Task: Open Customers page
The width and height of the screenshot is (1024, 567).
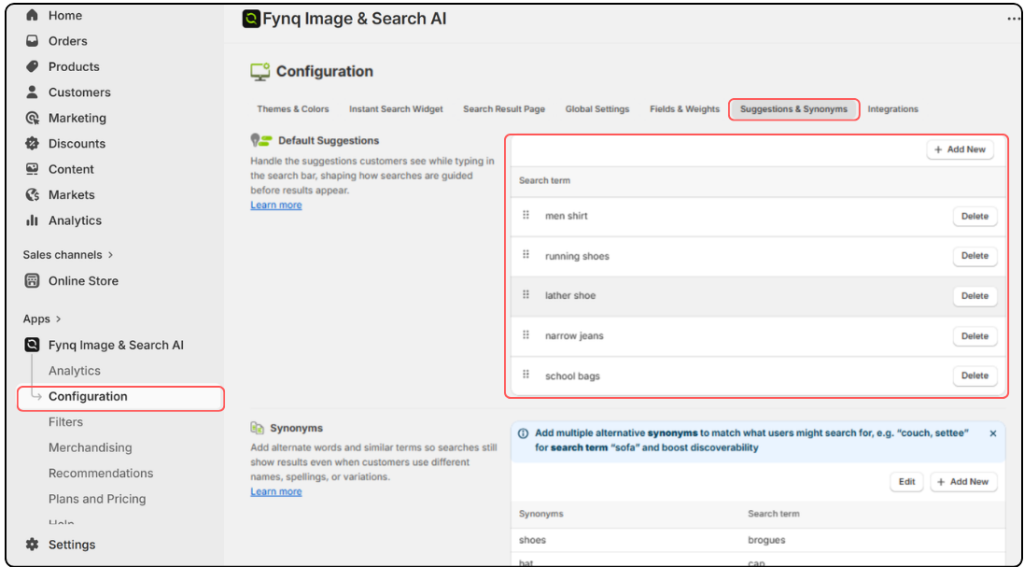Action: point(79,92)
